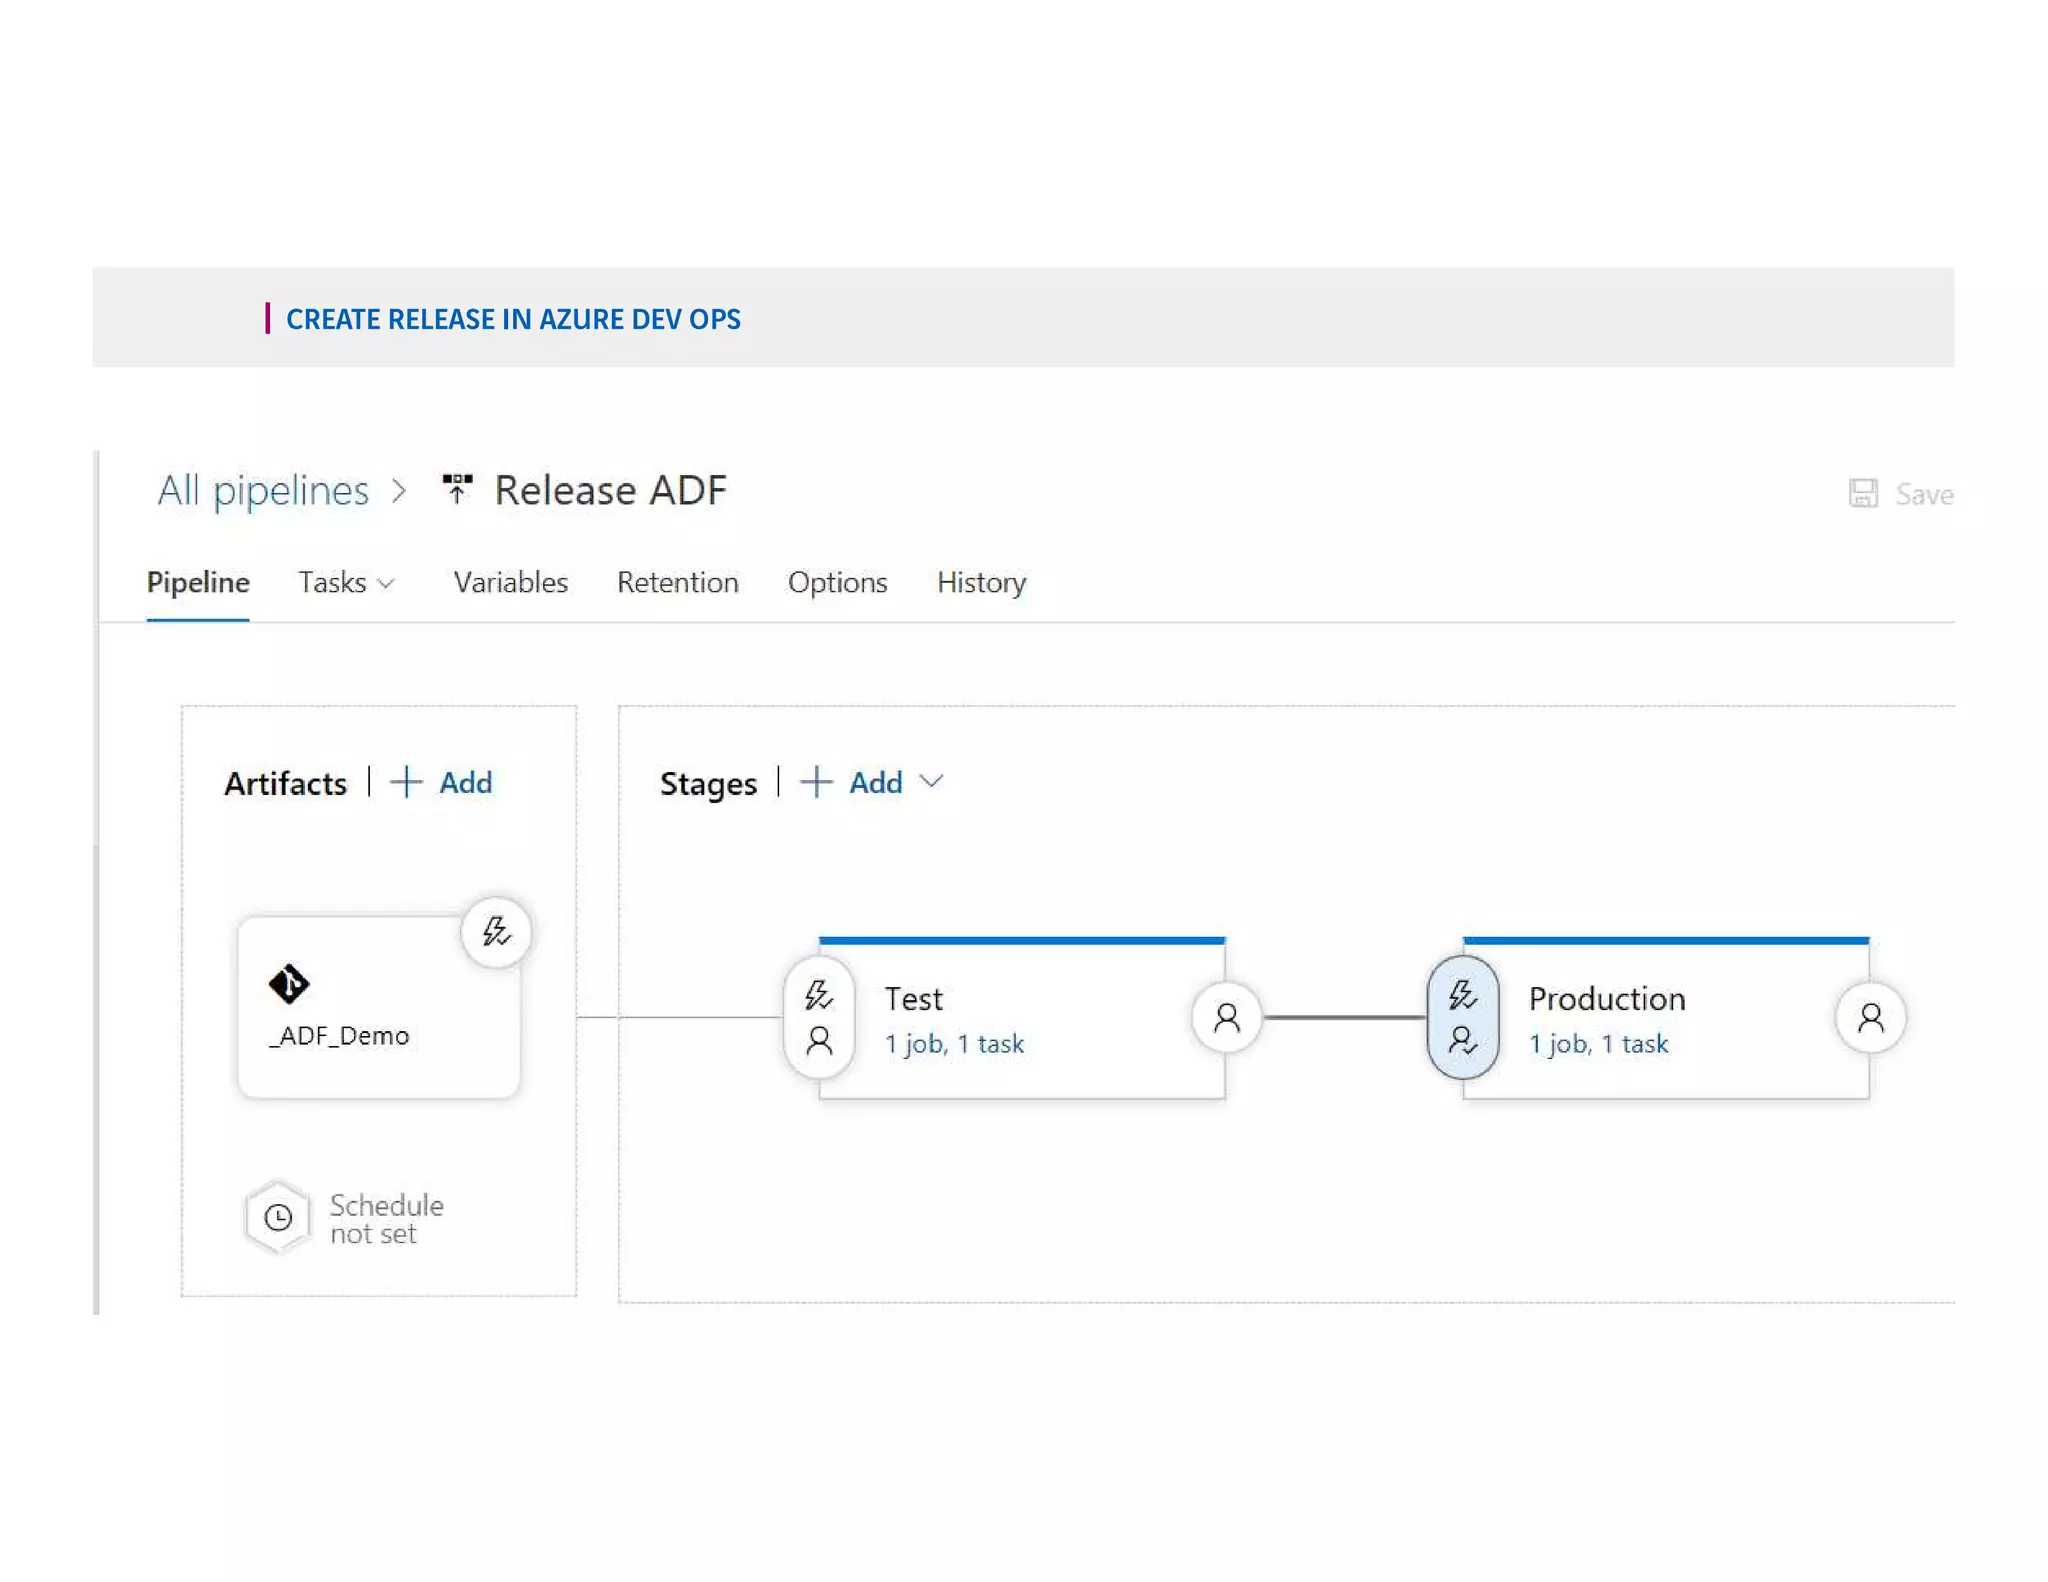Click the Save disk icon

(x=1863, y=493)
